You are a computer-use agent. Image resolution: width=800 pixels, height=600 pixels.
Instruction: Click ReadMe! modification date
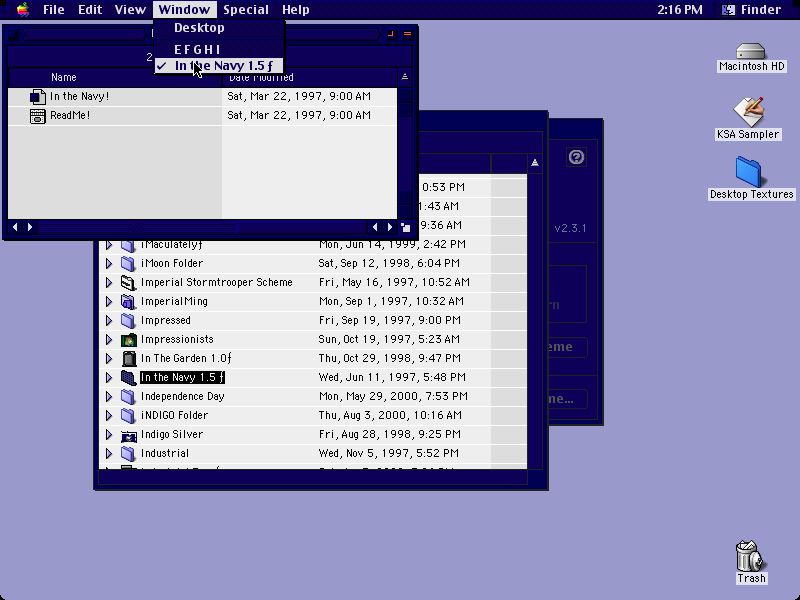click(299, 115)
